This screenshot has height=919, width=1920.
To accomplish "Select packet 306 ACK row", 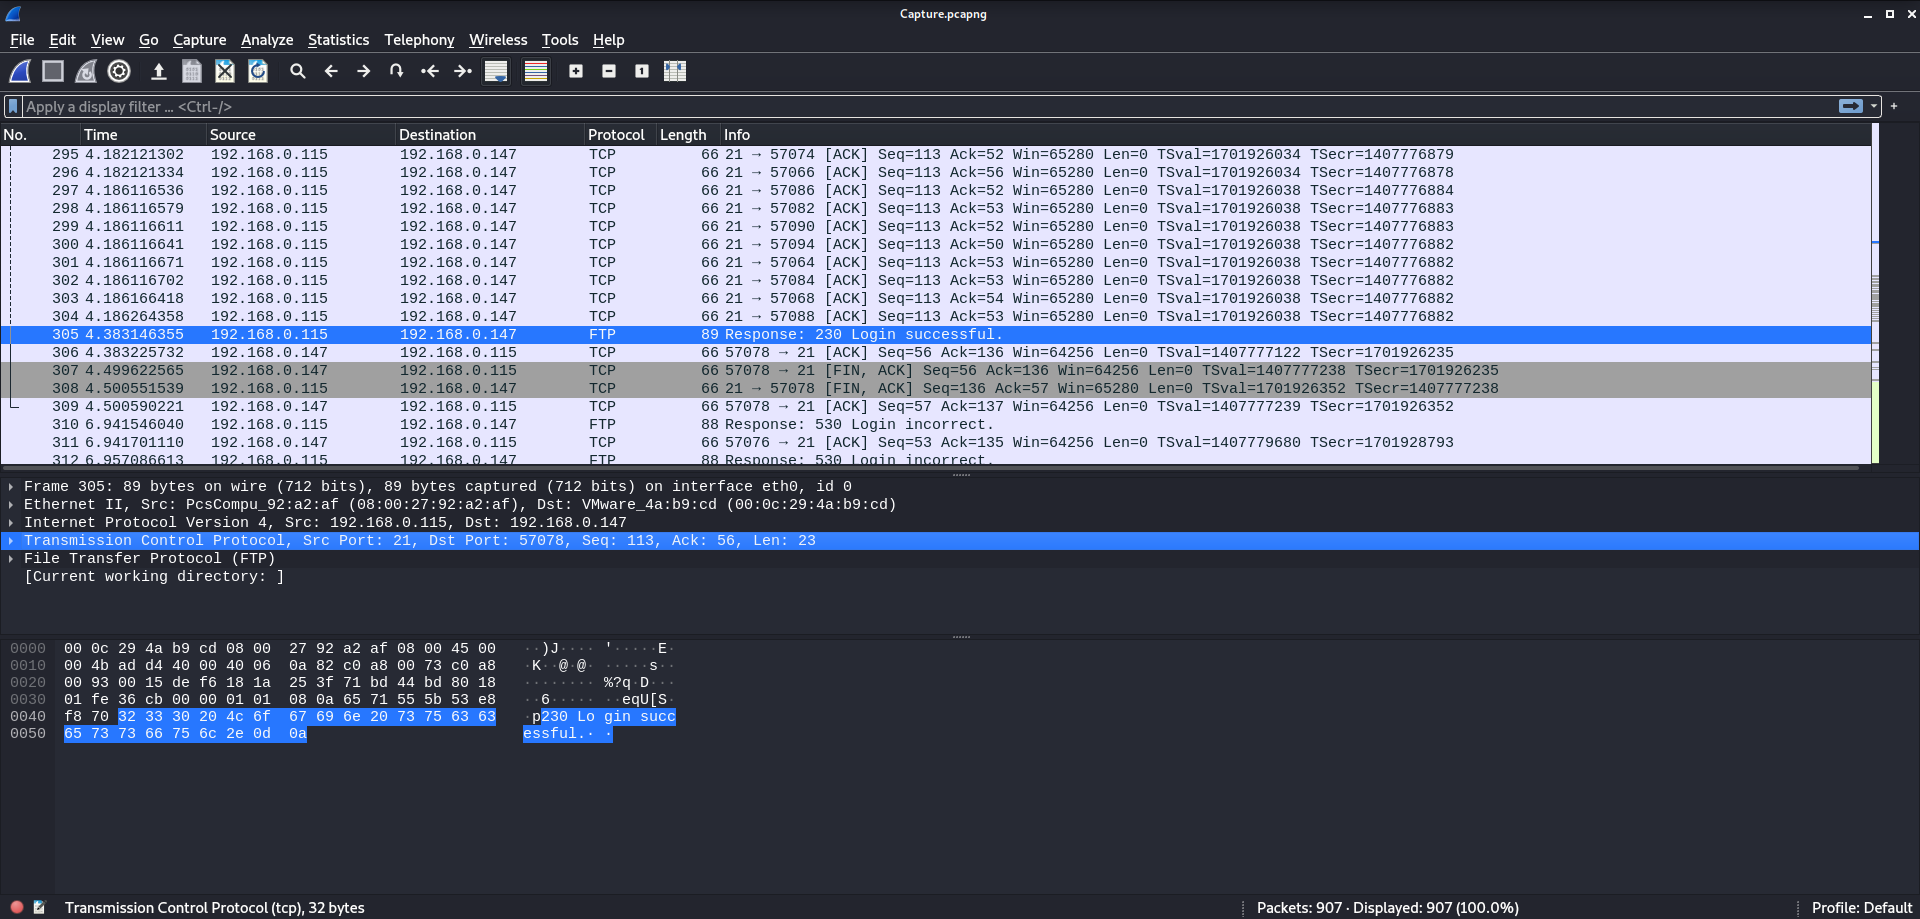I will 936,352.
